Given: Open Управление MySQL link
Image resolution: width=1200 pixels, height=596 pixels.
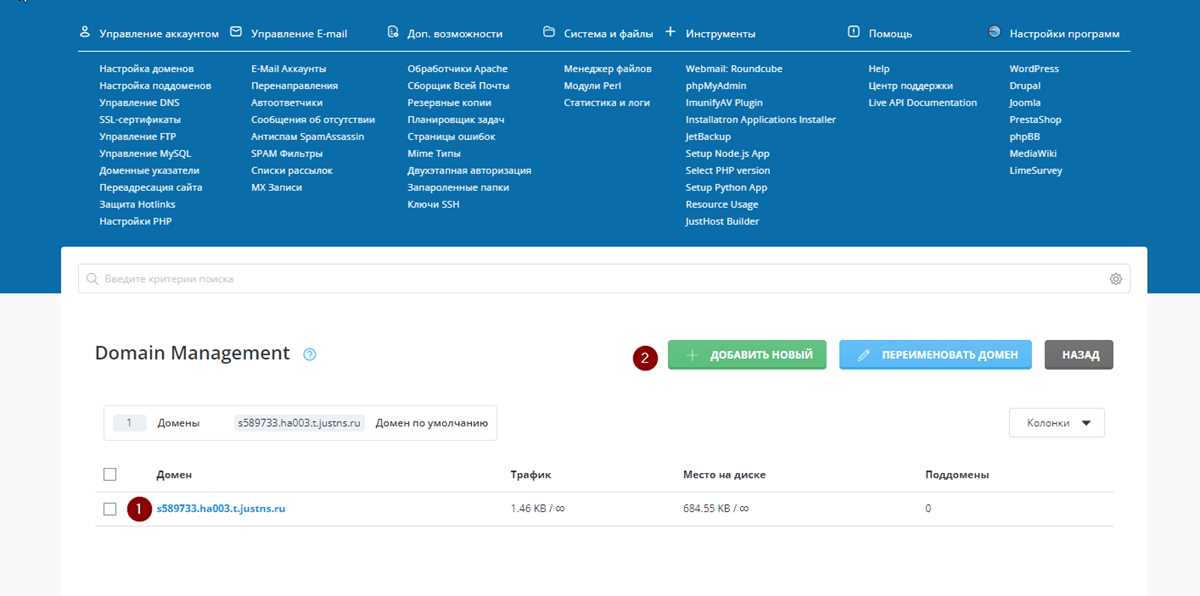Looking at the screenshot, I should click(x=145, y=154).
